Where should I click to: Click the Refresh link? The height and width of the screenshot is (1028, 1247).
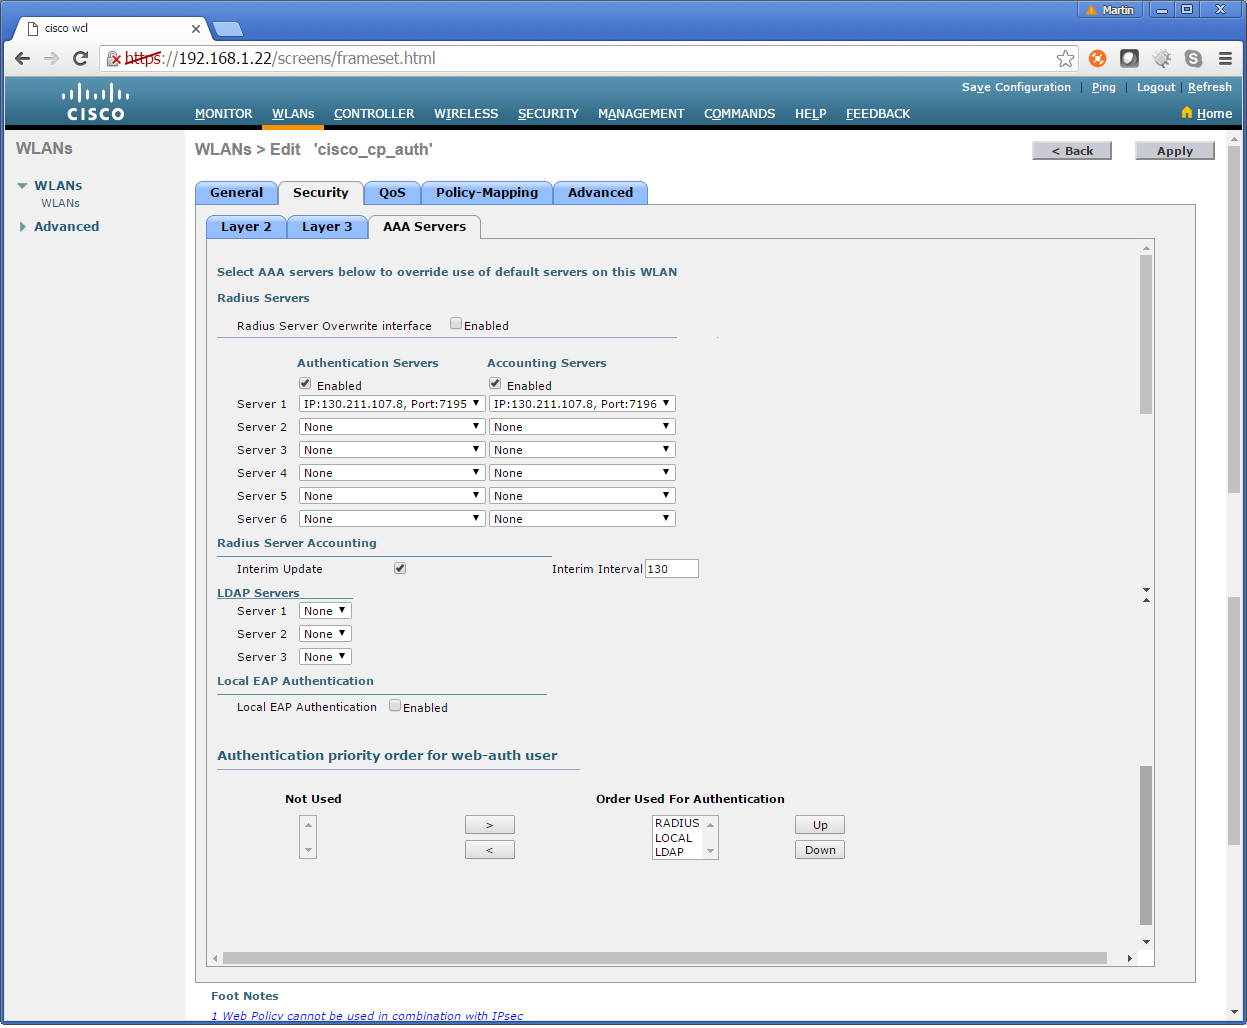click(1210, 87)
